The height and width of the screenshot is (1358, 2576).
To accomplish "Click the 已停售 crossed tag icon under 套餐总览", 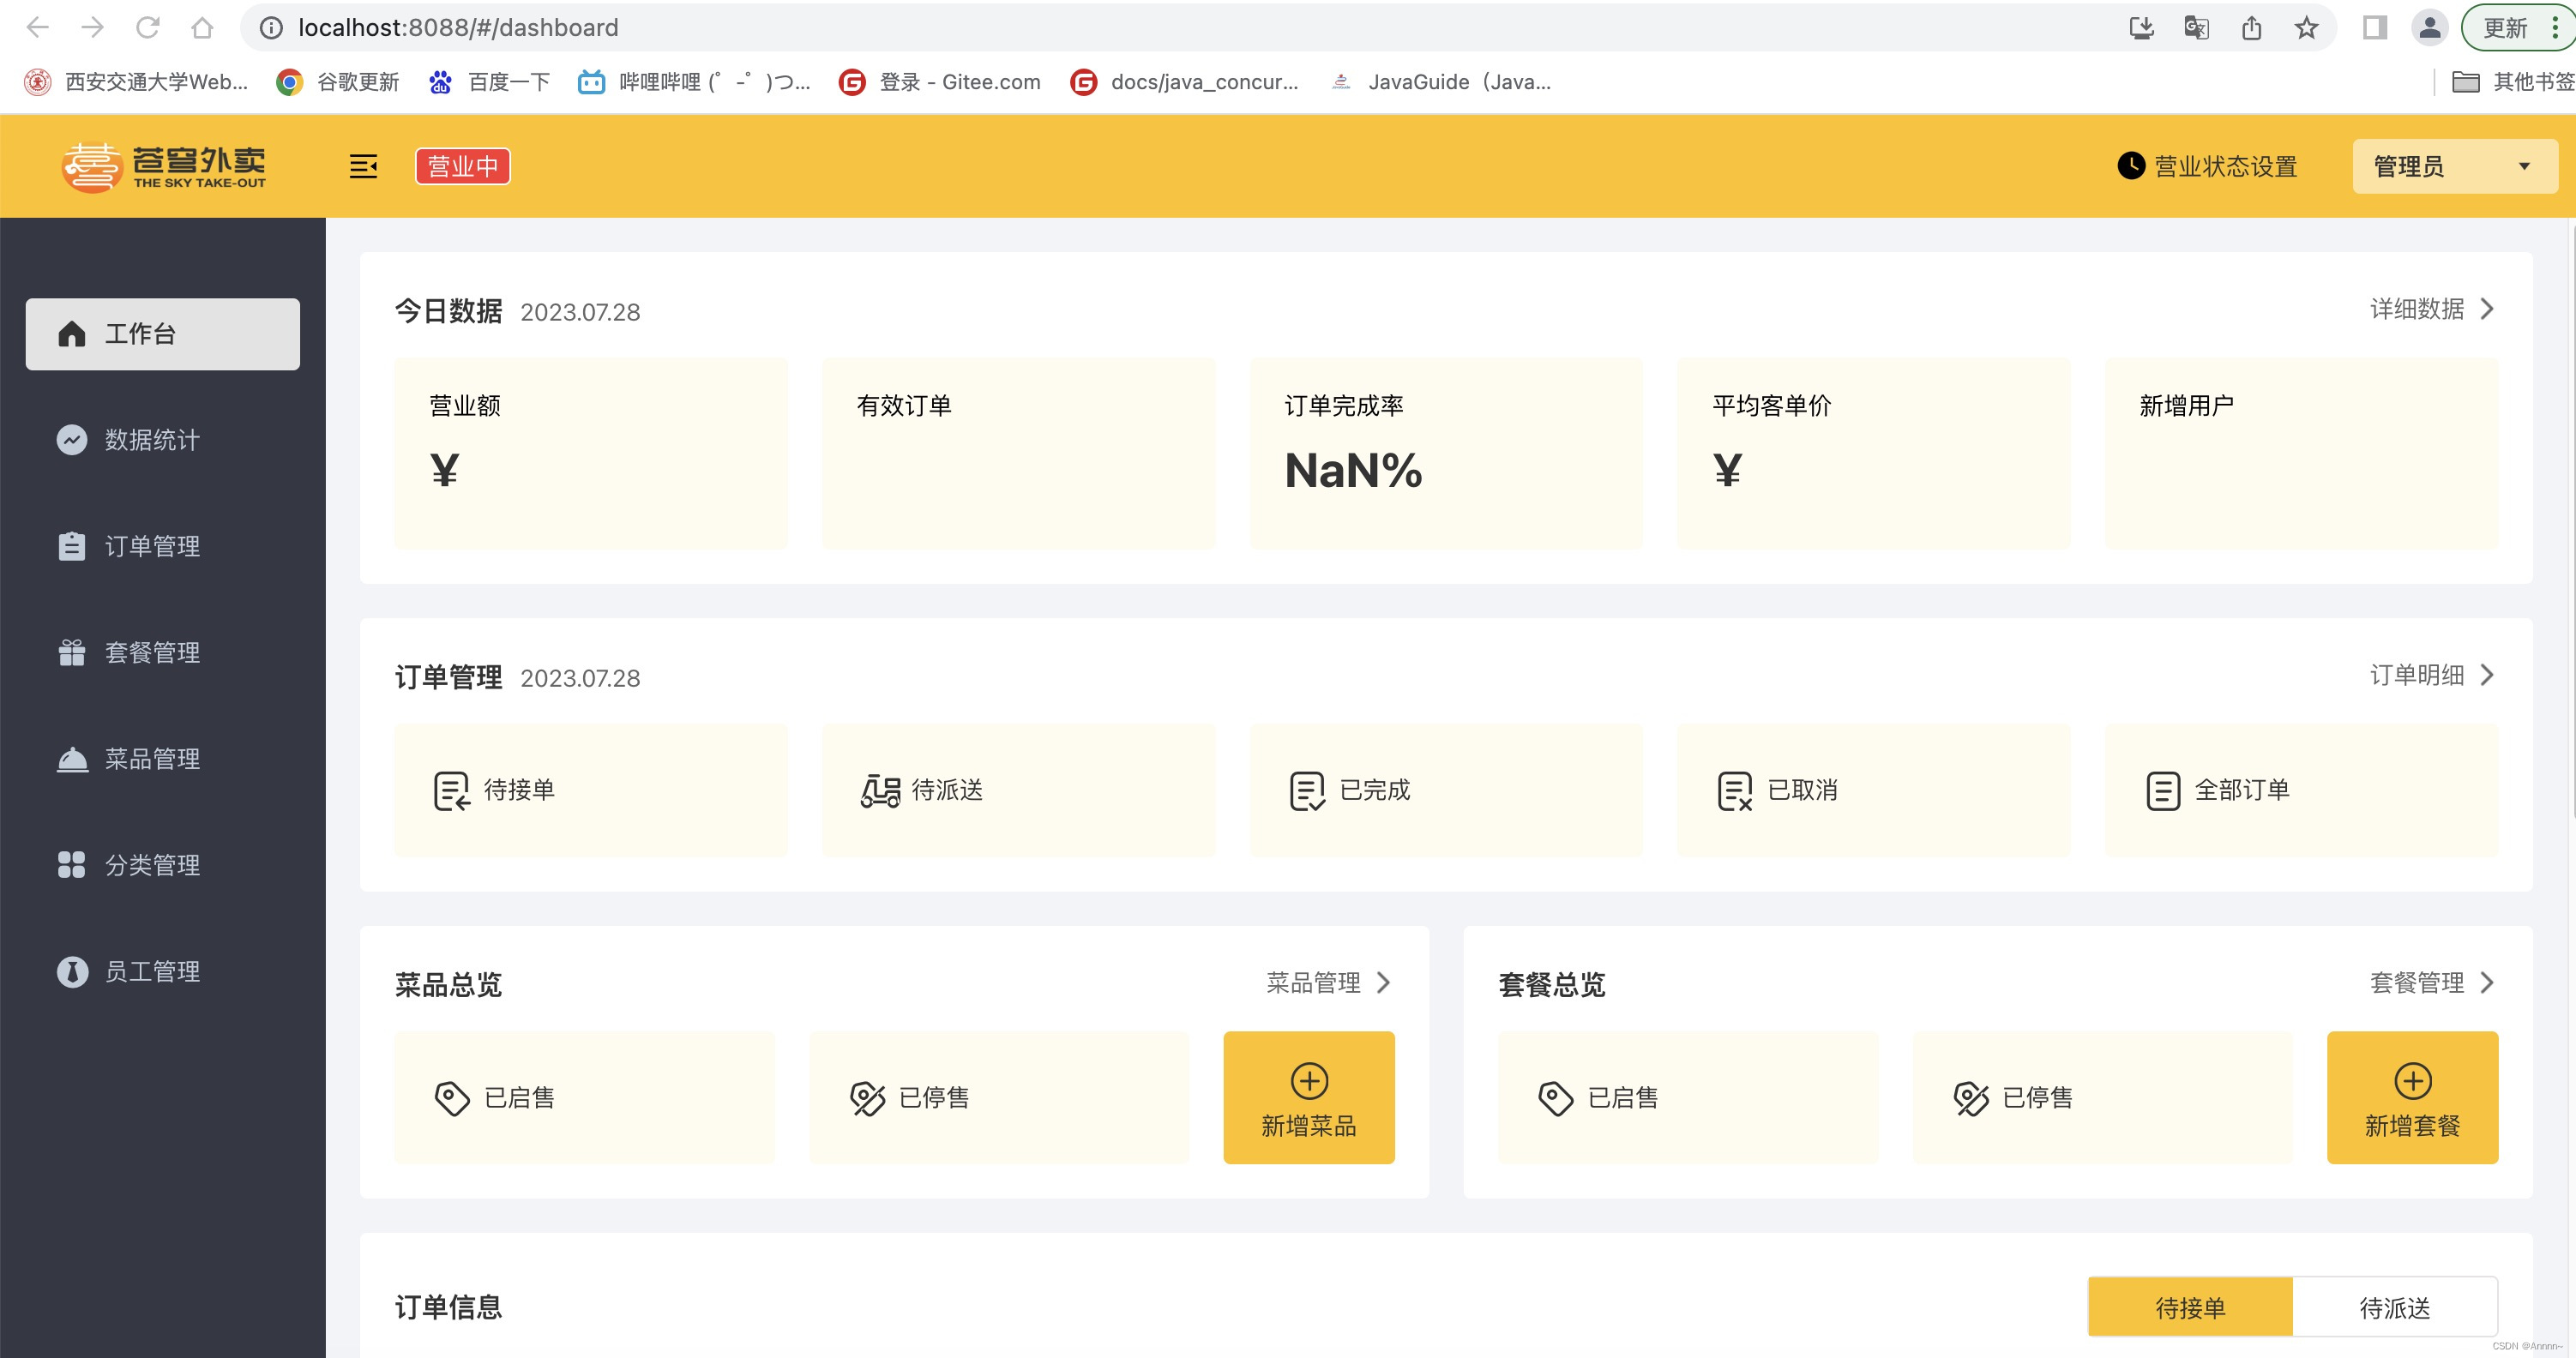I will coord(1971,1098).
